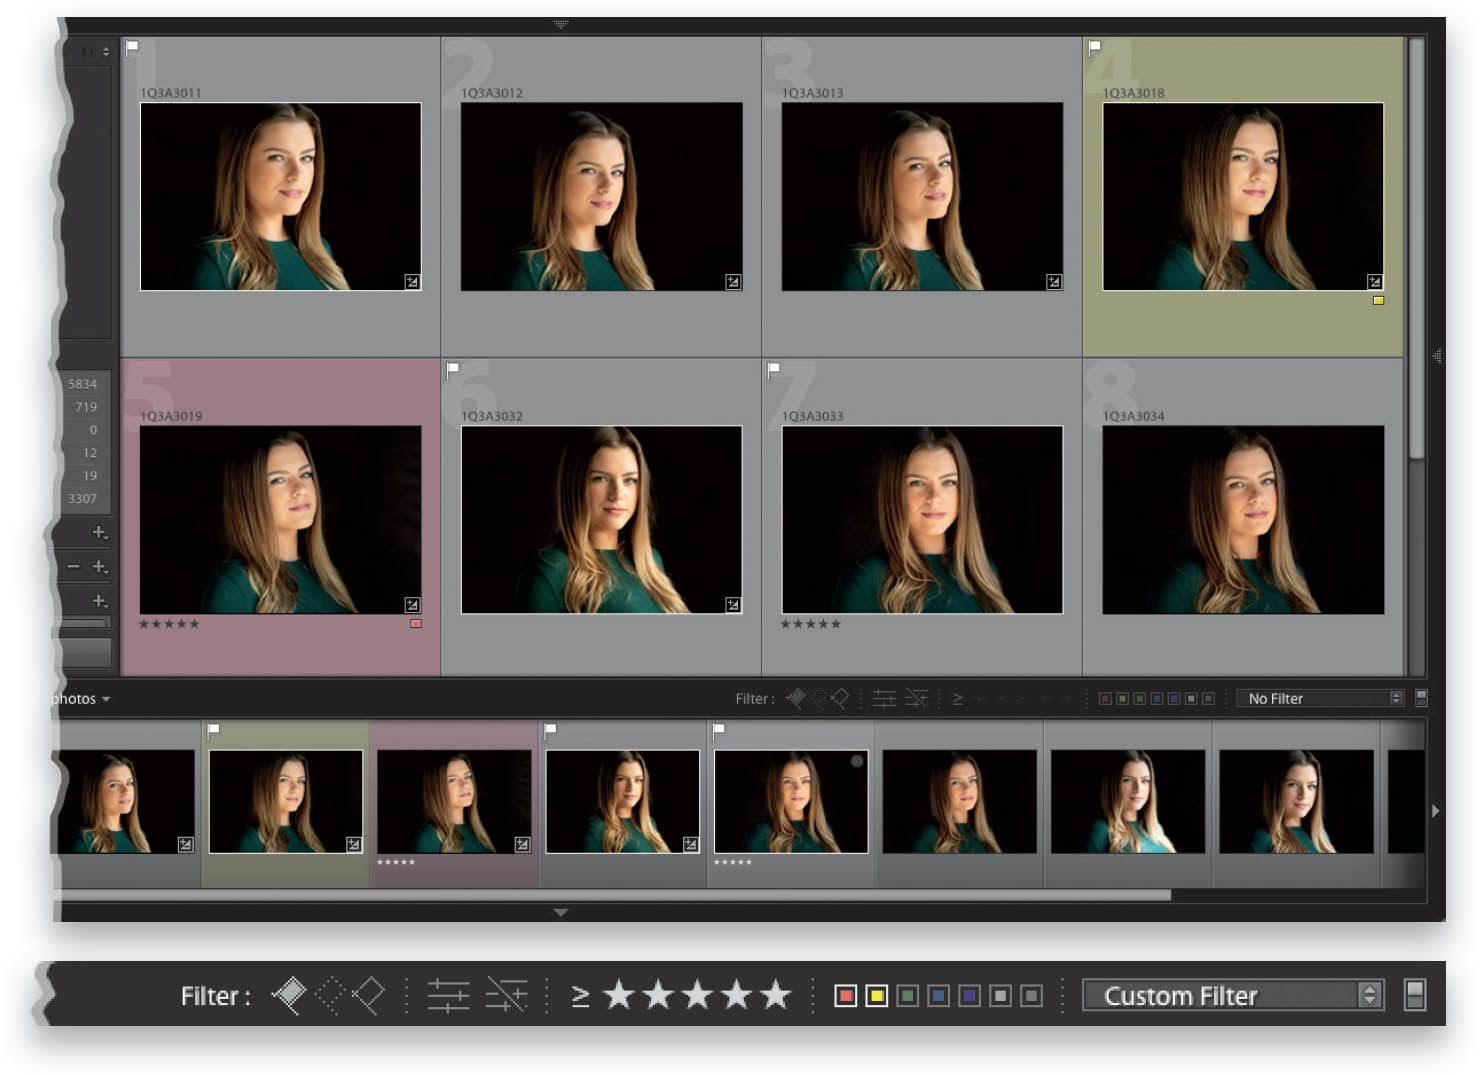The width and height of the screenshot is (1480, 1076).
Task: Advance filmstrip with right arrow
Action: 1435,811
